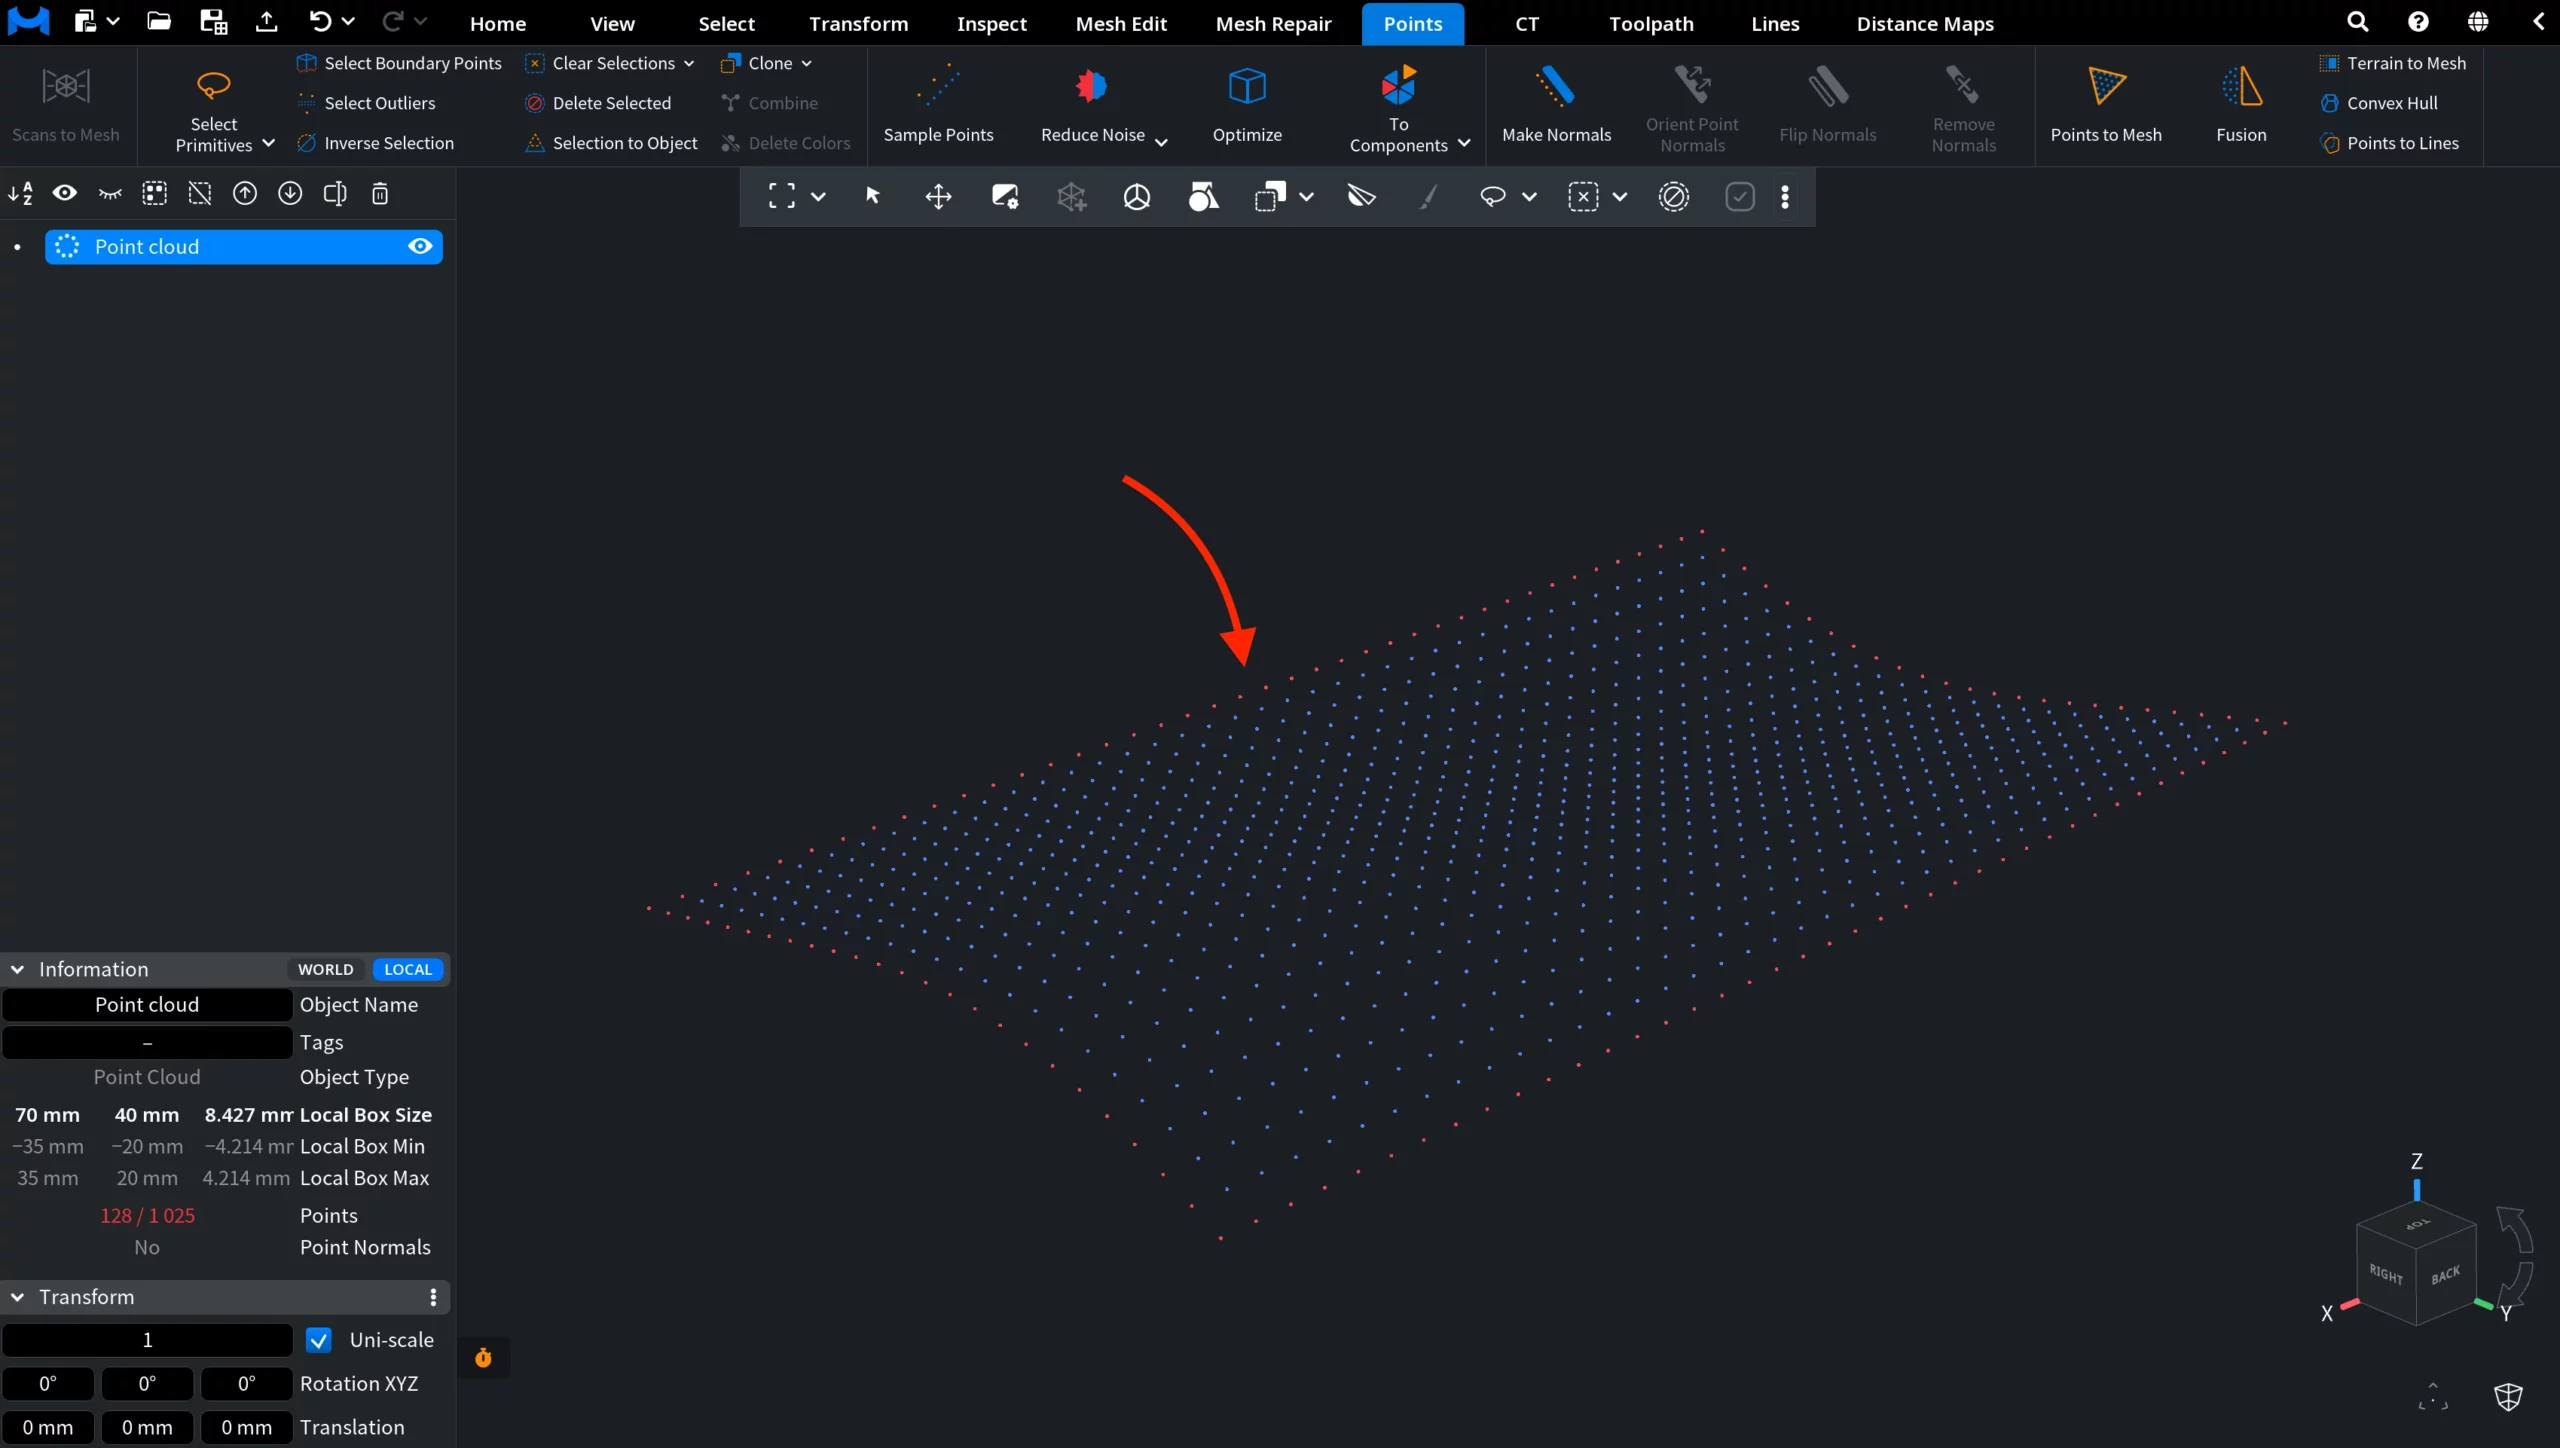Open the new file dropdown arrow
Image resolution: width=2560 pixels, height=1448 pixels.
[113, 21]
